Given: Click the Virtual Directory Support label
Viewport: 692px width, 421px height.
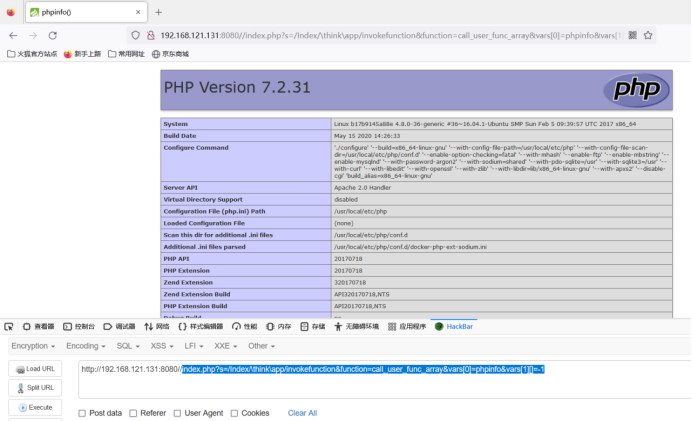Looking at the screenshot, I should pyautogui.click(x=203, y=199).
